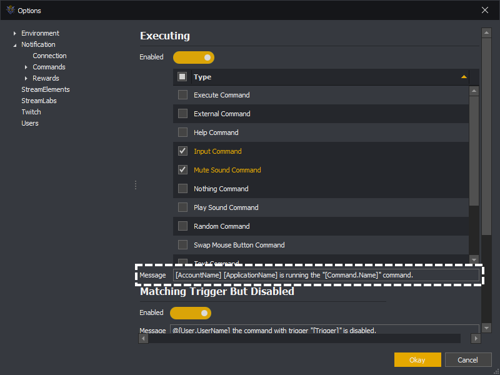The height and width of the screenshot is (375, 500).
Task: Select Notification in the options tree
Action: point(38,44)
